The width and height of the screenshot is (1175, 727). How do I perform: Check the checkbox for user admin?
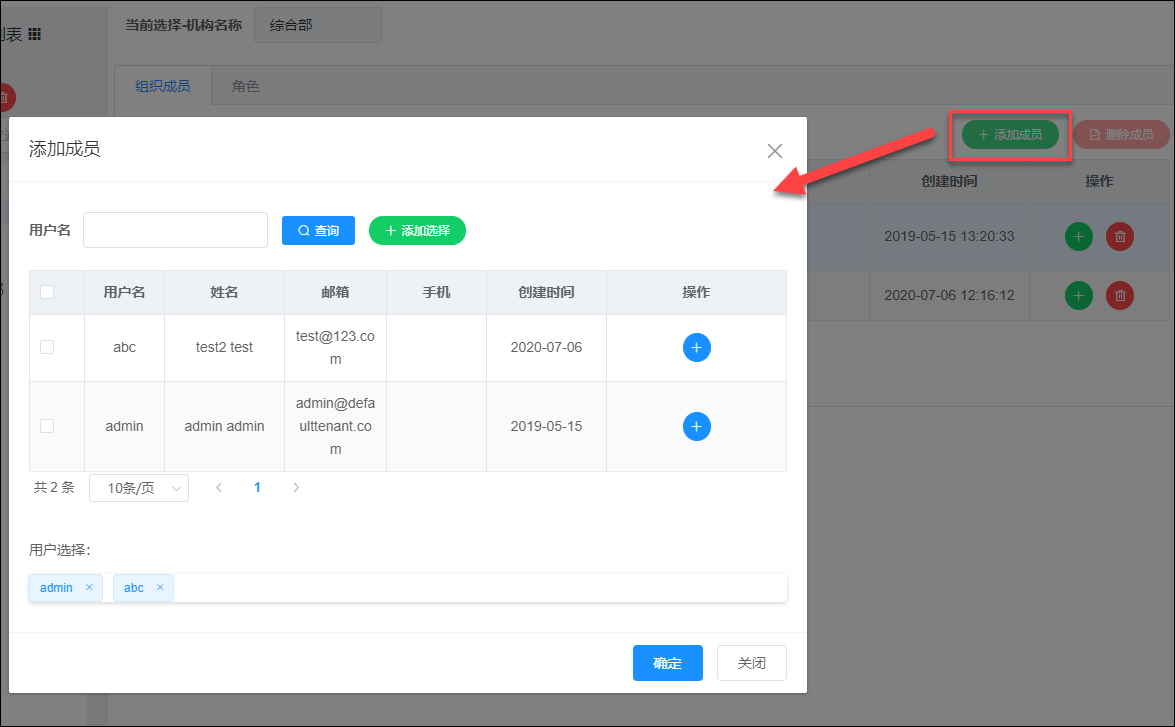point(47,426)
